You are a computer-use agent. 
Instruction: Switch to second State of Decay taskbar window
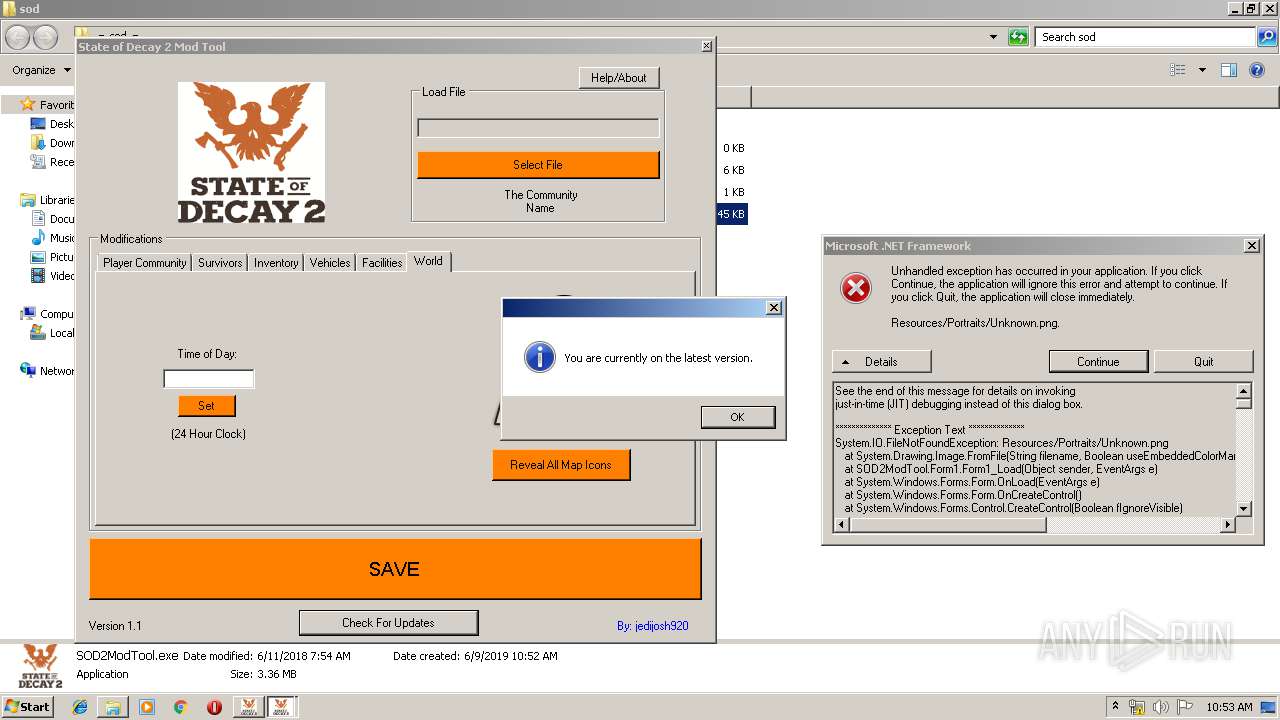[x=281, y=707]
